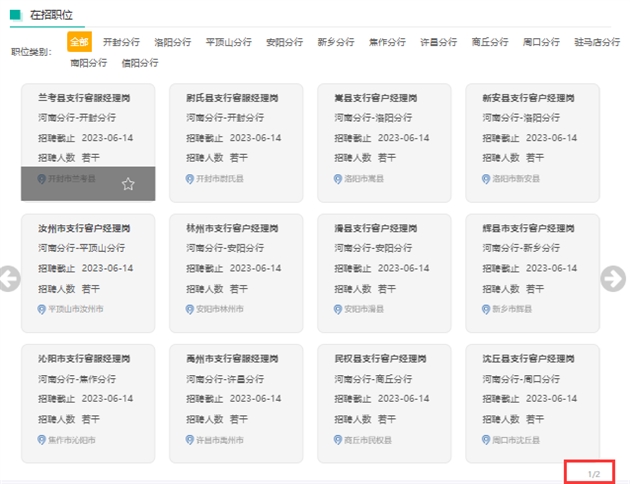Screen dimensions: 630x484
Task: Click location pin icon beside 新乡市辉县
Action: tap(486, 309)
